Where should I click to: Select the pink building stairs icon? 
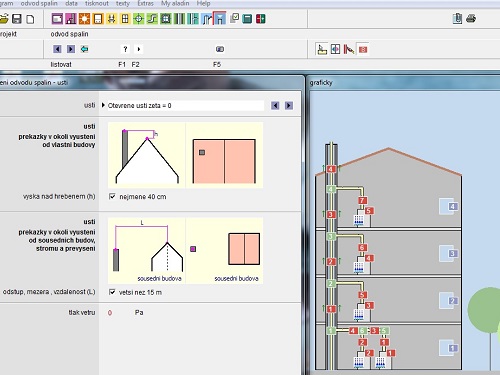[71, 19]
